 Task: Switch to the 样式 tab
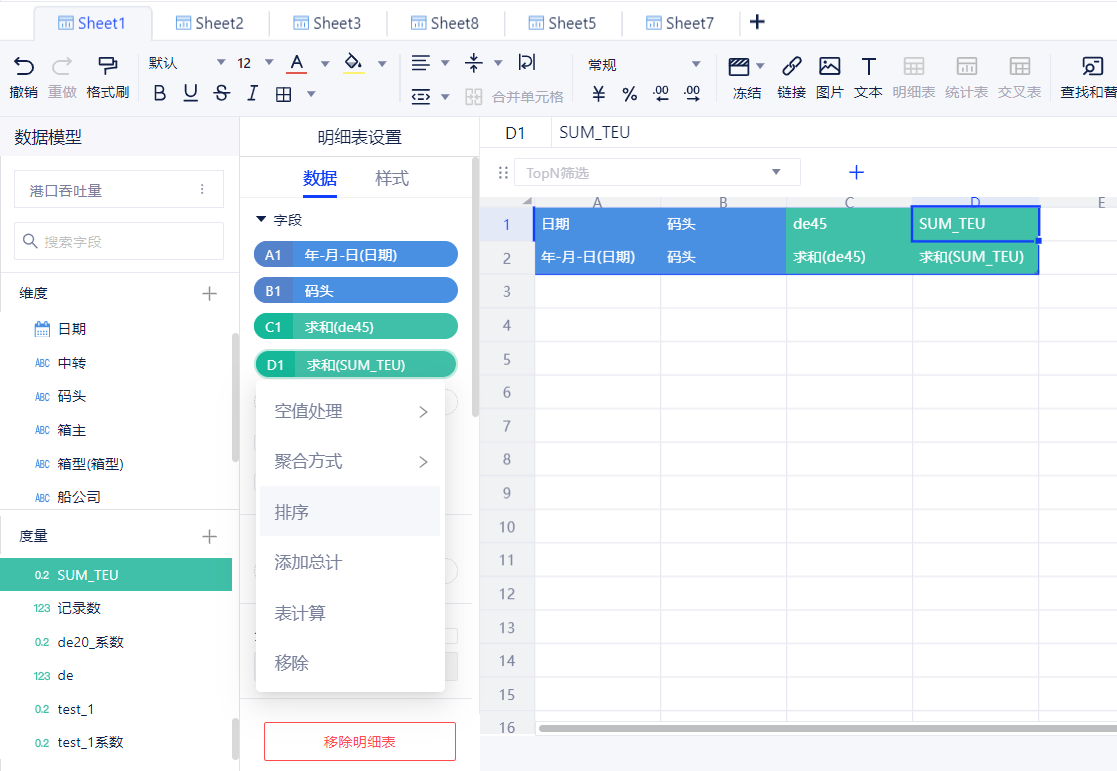(x=392, y=179)
